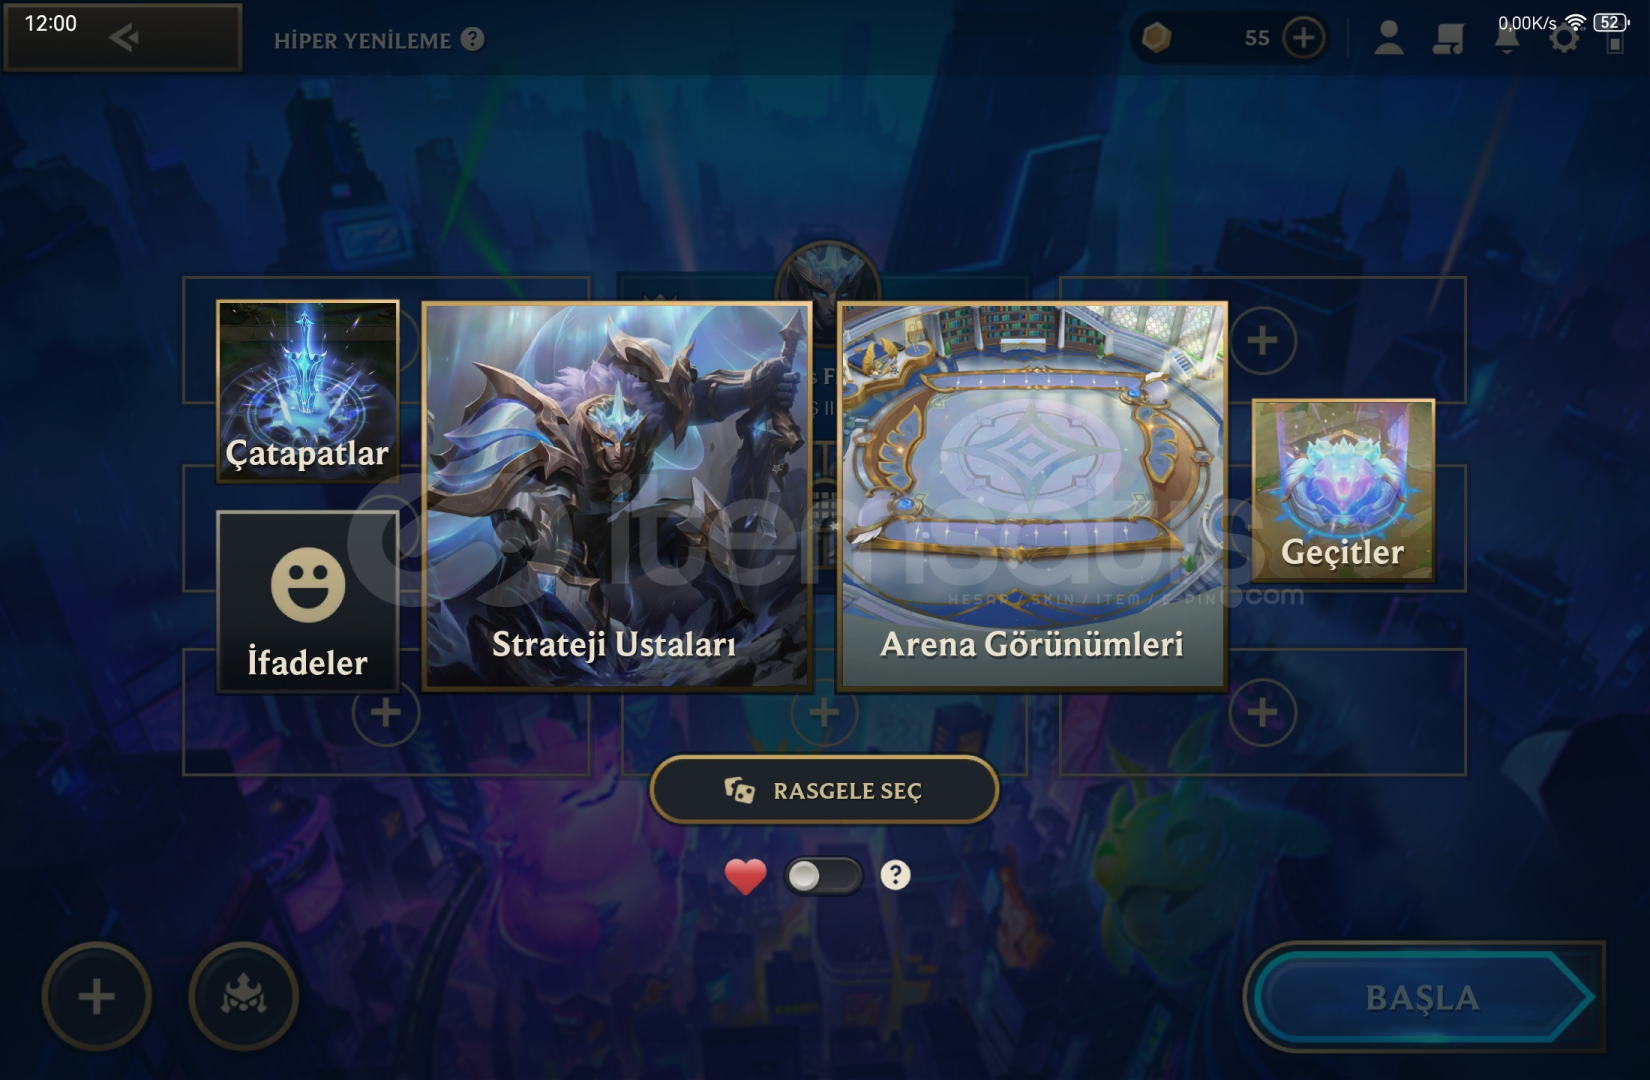Click the round plus button at bottom left
This screenshot has height=1080, width=1650.
coord(96,996)
